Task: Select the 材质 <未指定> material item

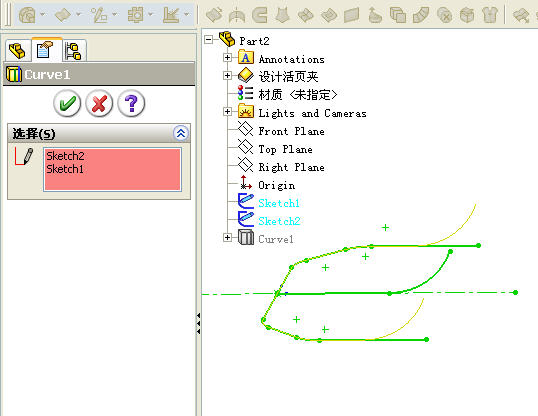Action: point(298,94)
